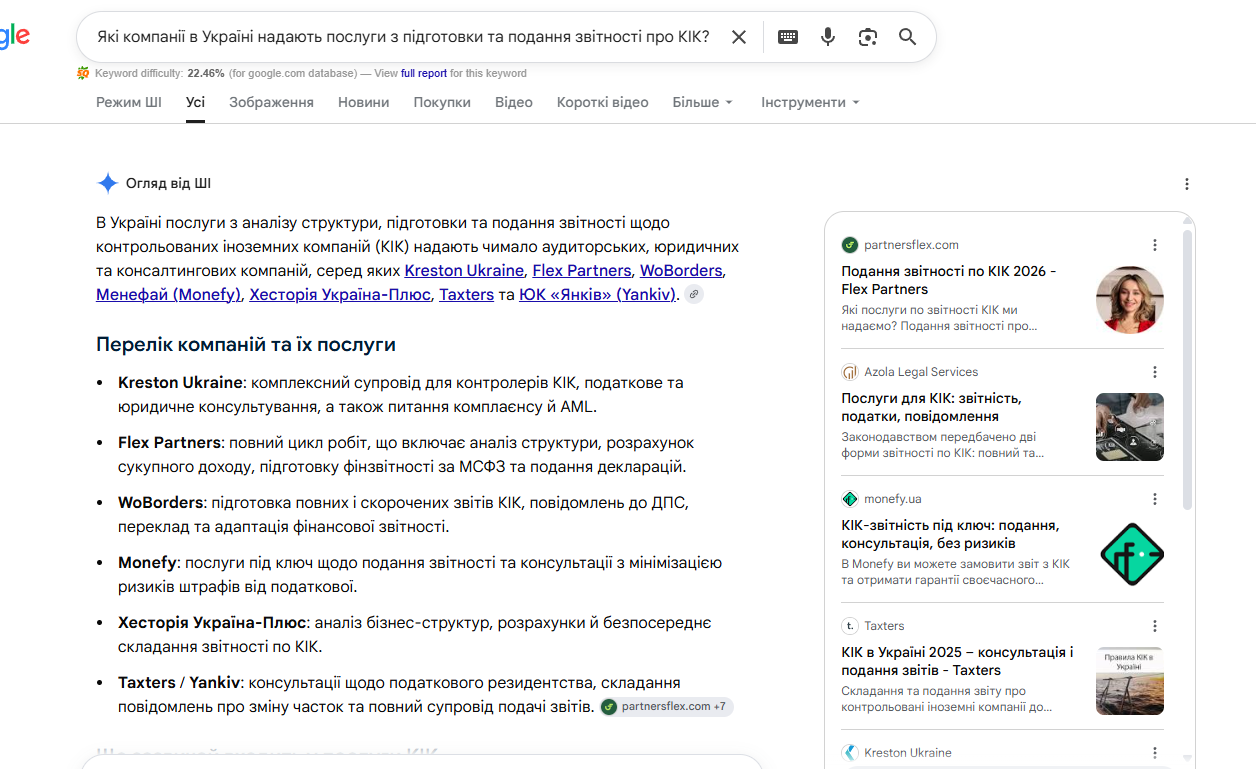Click the monefy.ua favicon

850,499
